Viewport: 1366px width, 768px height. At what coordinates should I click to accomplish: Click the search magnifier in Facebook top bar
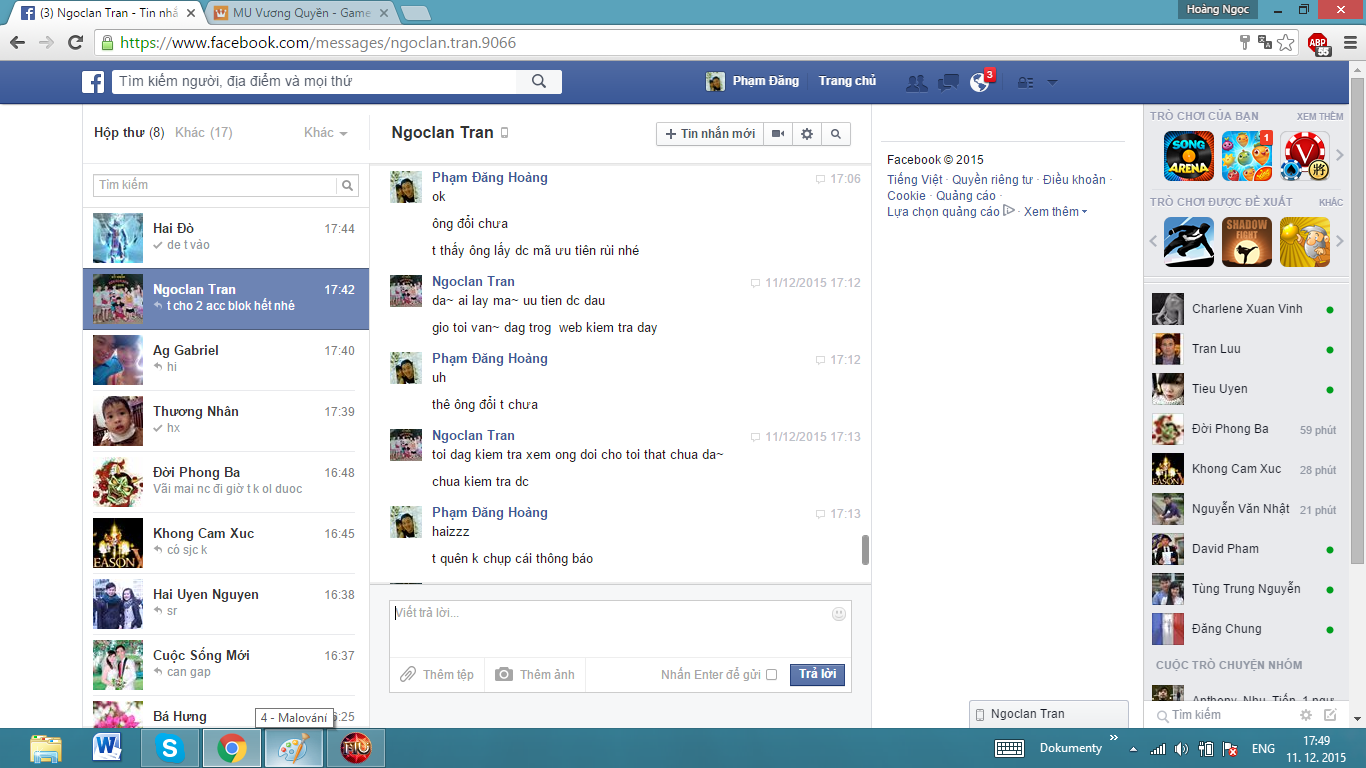tap(539, 82)
